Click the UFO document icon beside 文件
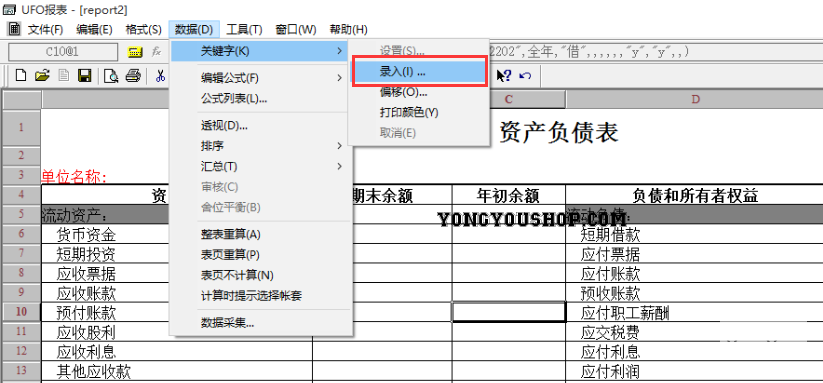This screenshot has height=383, width=823. [14, 29]
